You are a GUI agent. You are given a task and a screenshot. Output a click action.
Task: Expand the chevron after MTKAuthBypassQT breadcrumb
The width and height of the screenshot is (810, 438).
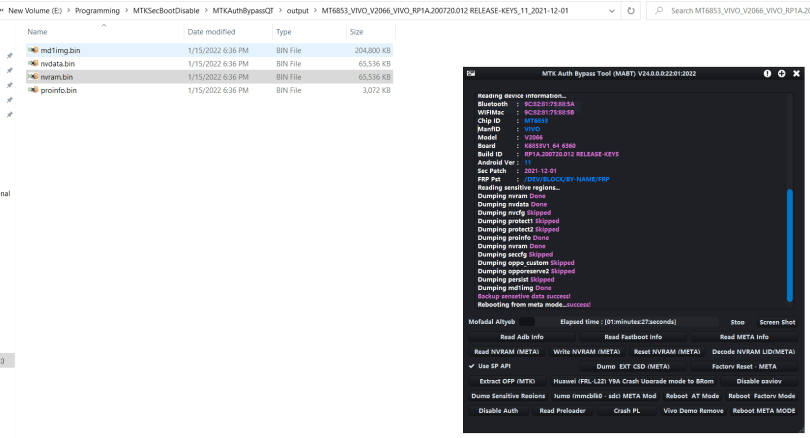coord(280,10)
